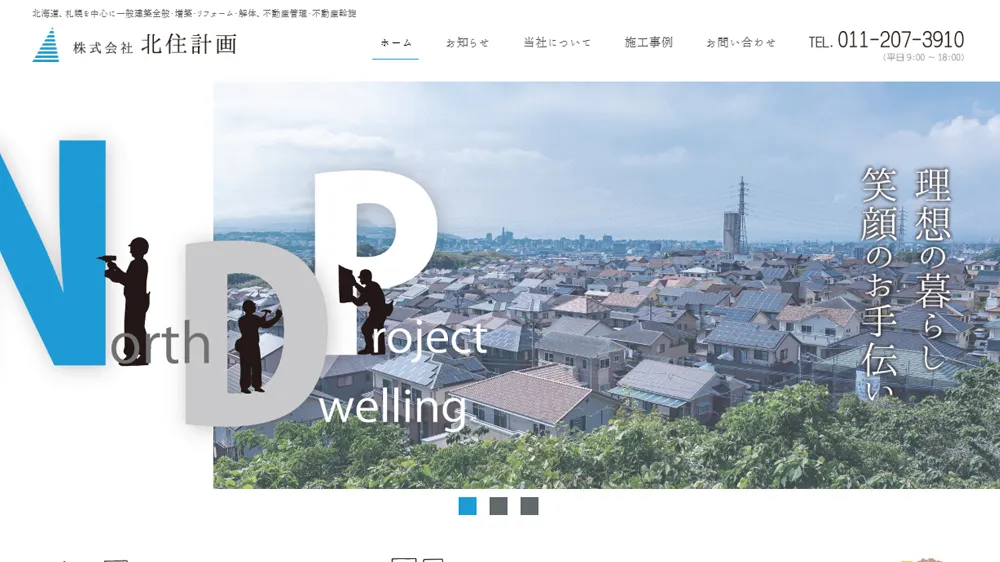1000x562 pixels.
Task: Open the ホーム navigation item
Action: pos(396,43)
